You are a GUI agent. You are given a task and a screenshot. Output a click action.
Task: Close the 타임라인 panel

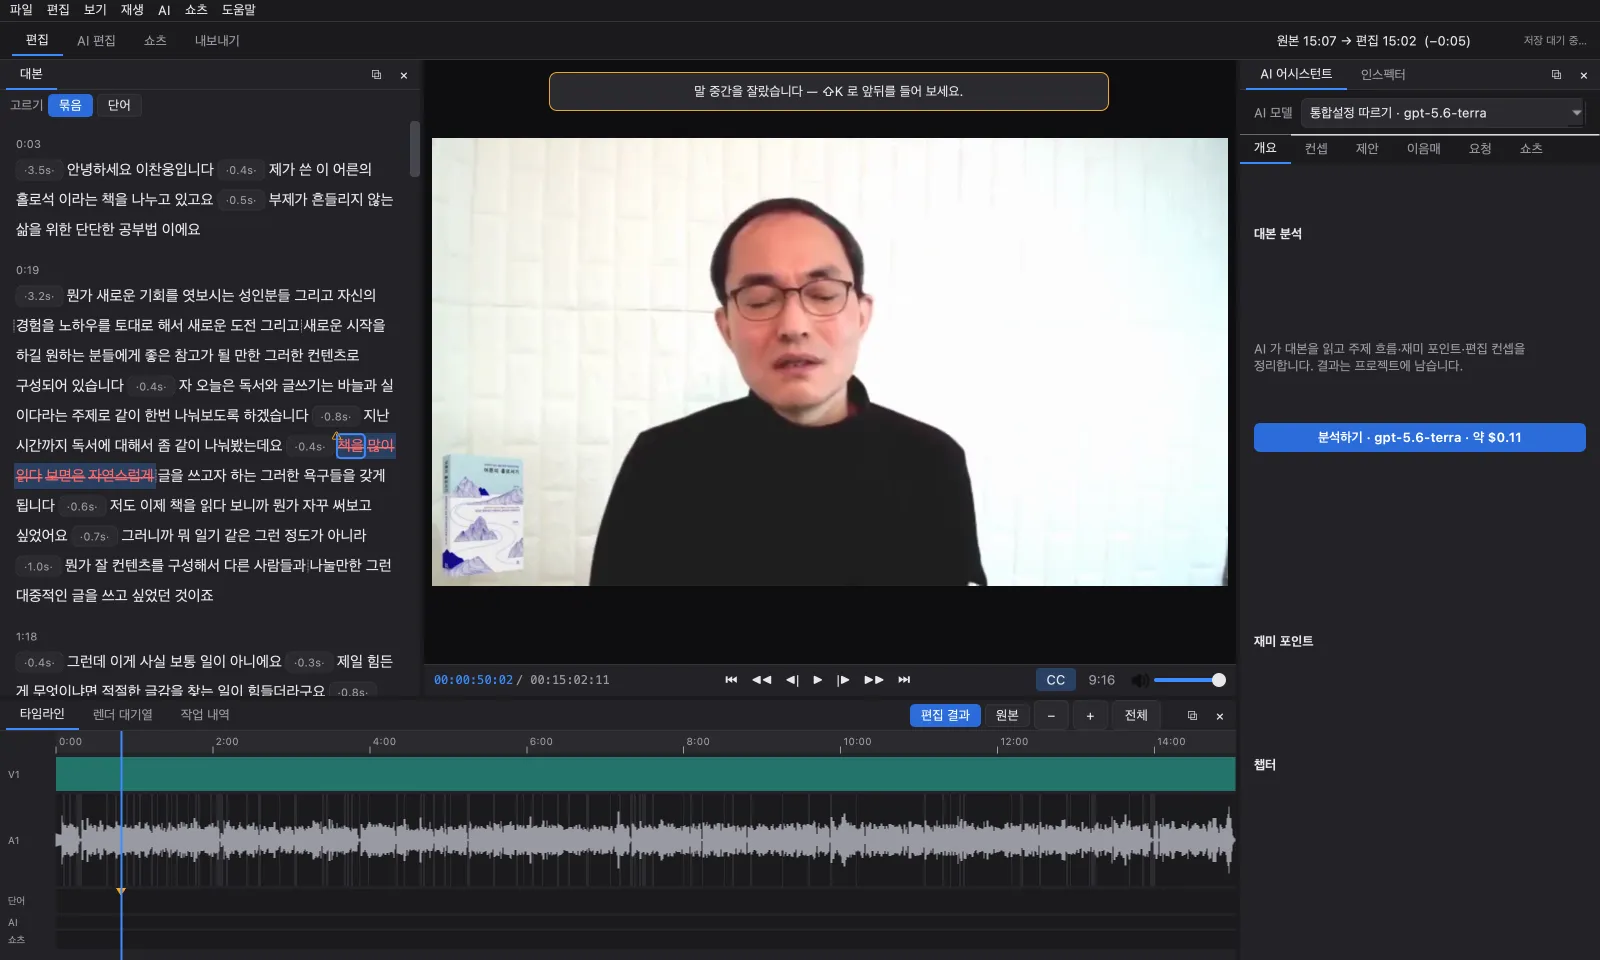click(1220, 716)
